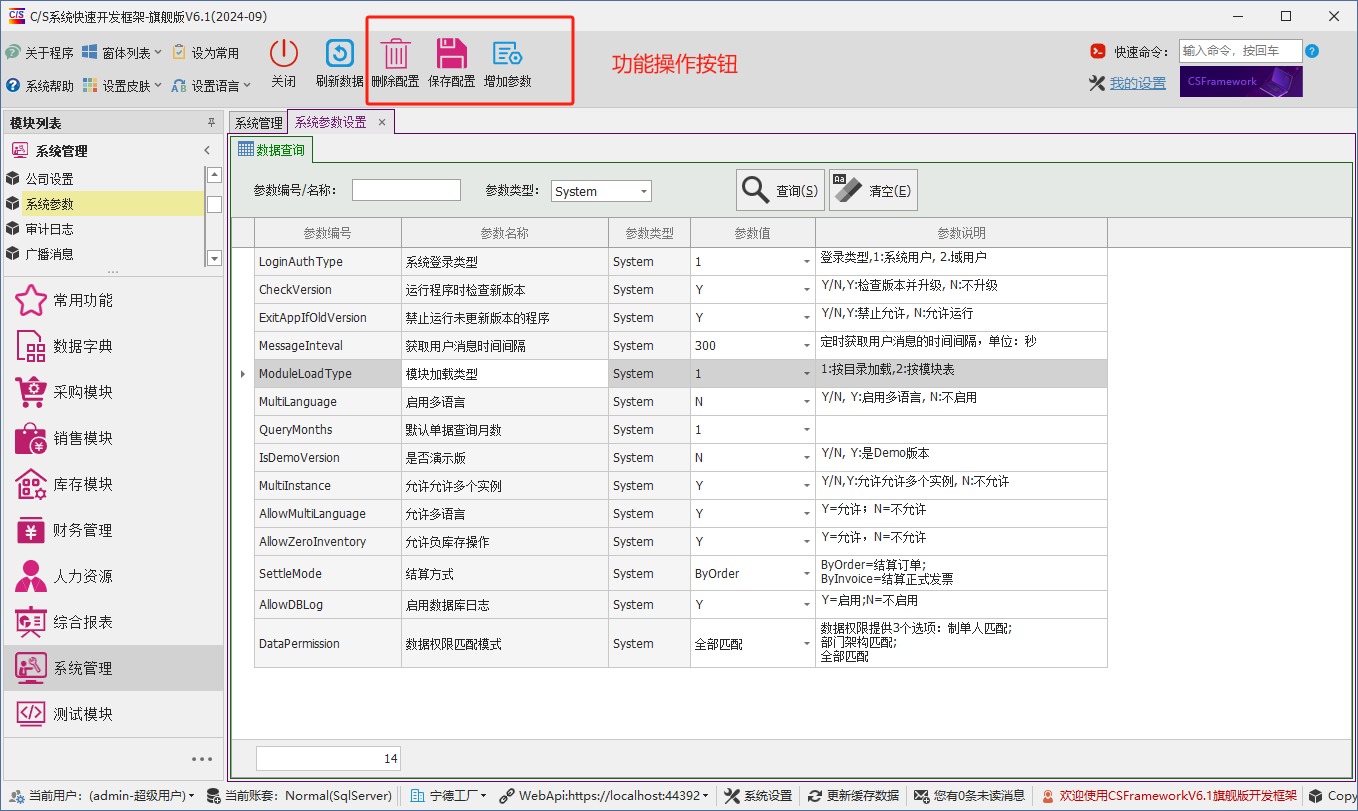Click the sidebar overflow dots

(202, 759)
